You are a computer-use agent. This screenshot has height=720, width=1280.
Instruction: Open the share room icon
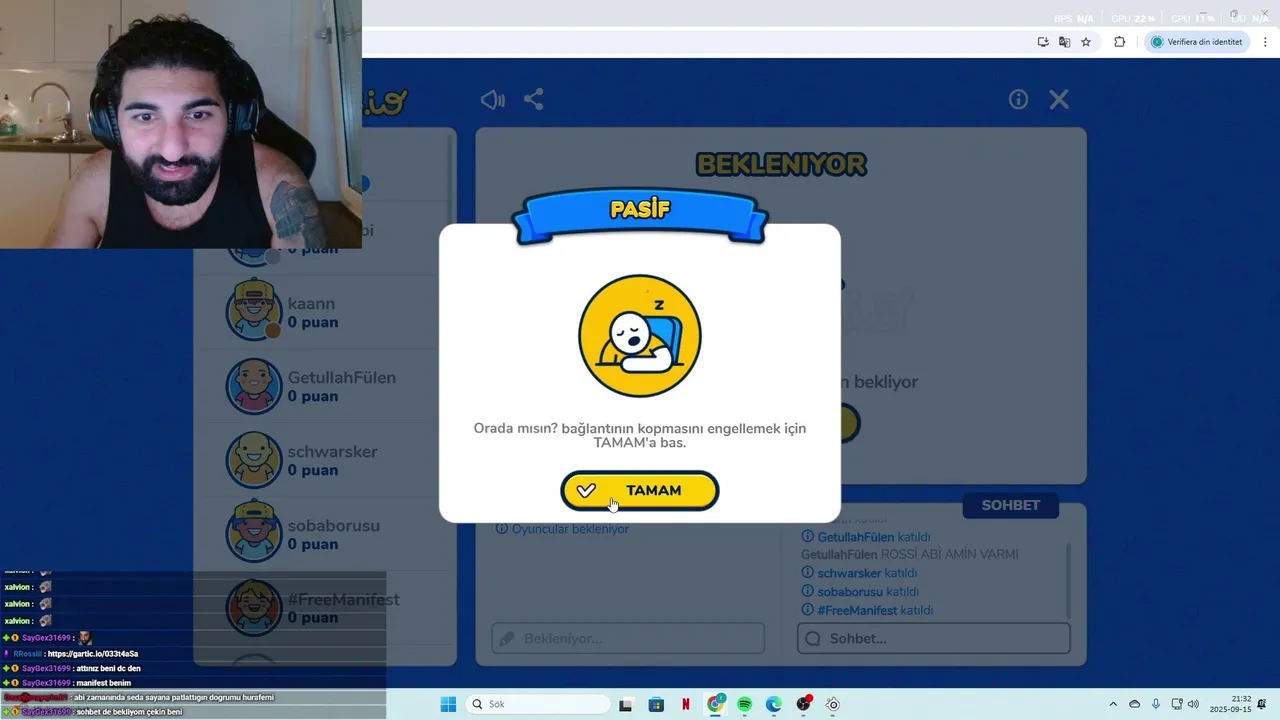534,100
